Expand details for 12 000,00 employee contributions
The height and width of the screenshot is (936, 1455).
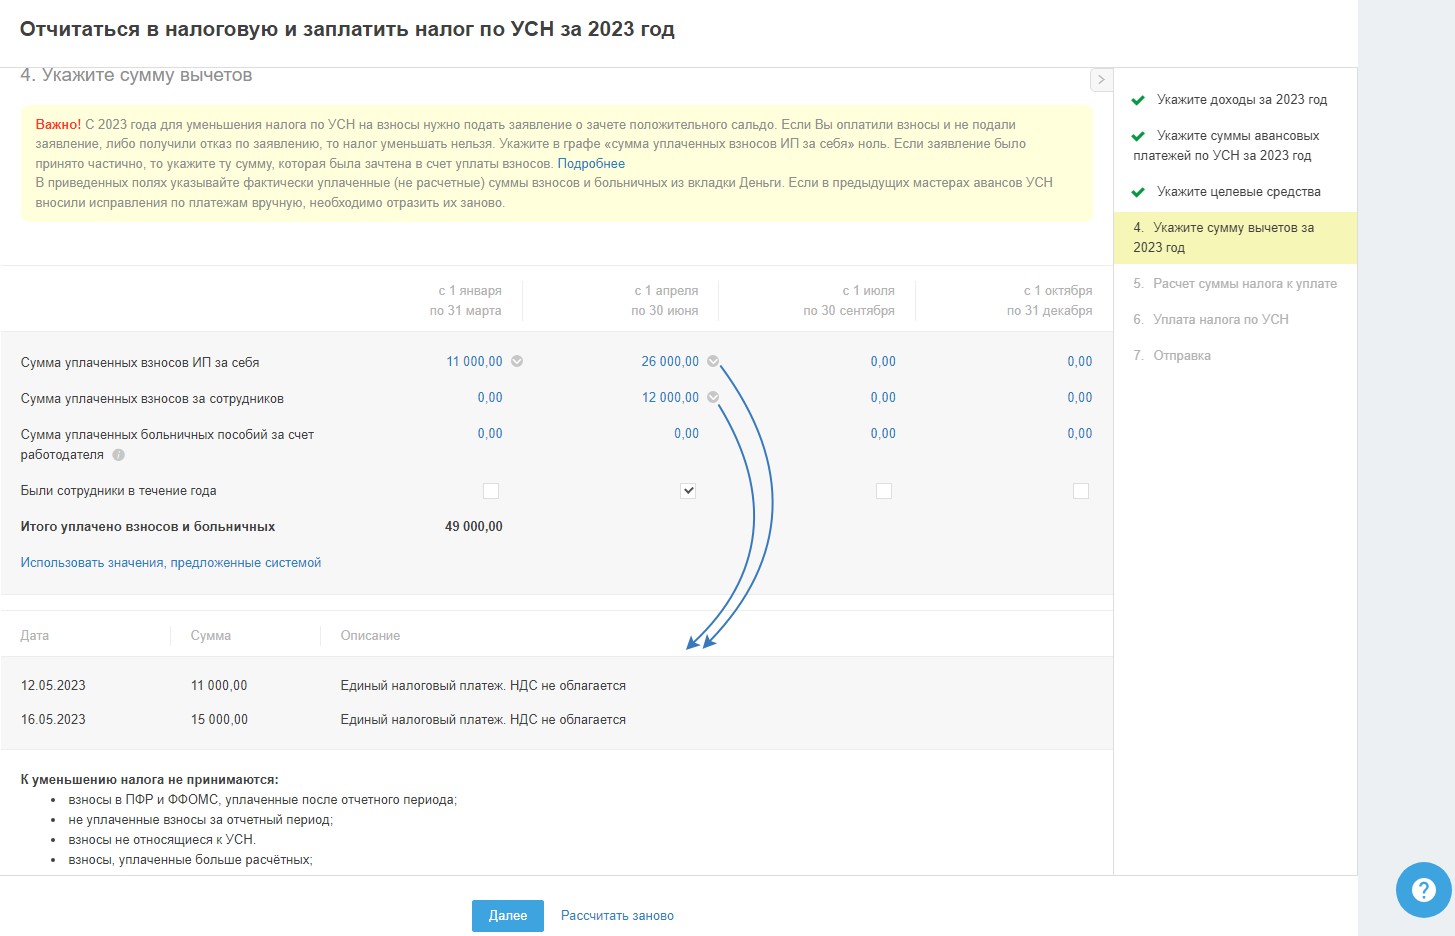713,398
